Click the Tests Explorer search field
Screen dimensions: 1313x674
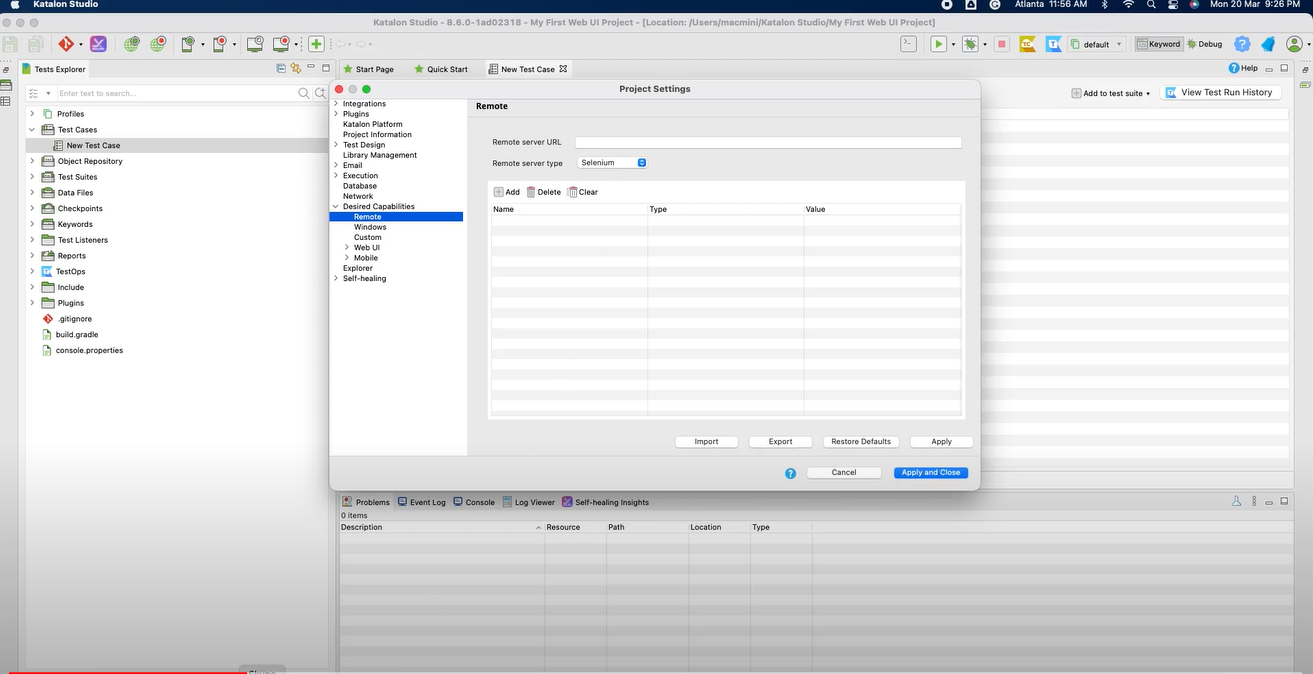[x=176, y=93]
